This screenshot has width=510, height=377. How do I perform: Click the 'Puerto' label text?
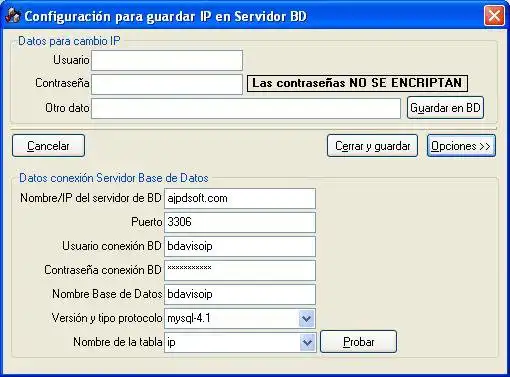coord(147,222)
